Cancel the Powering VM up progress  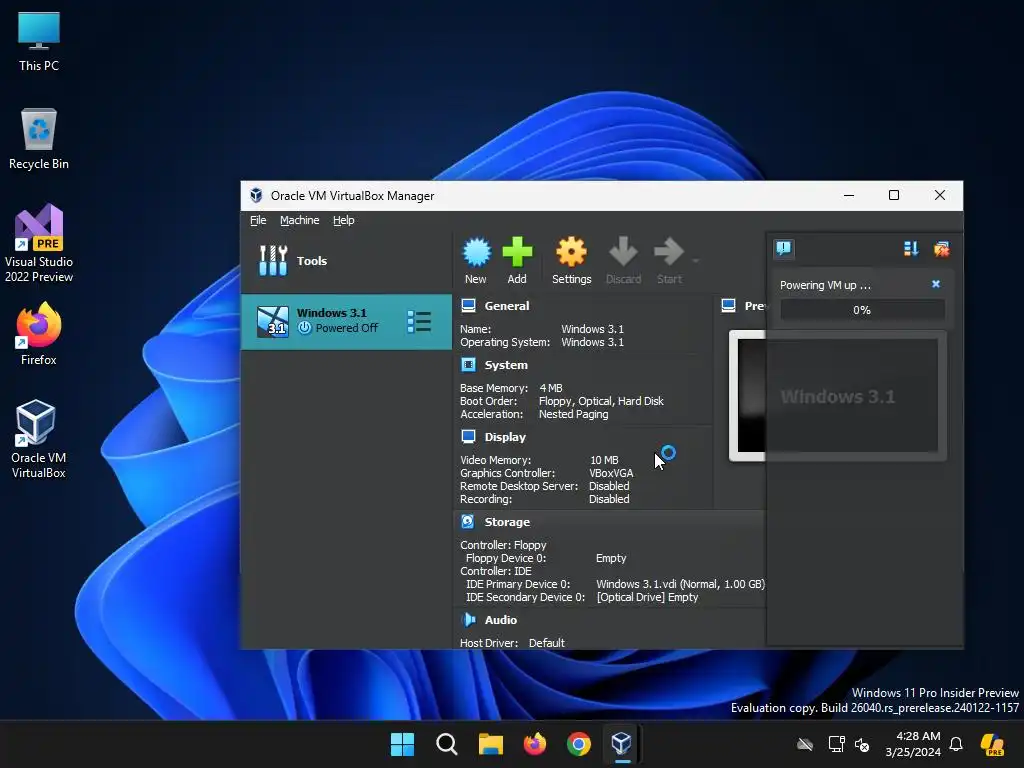coord(936,284)
